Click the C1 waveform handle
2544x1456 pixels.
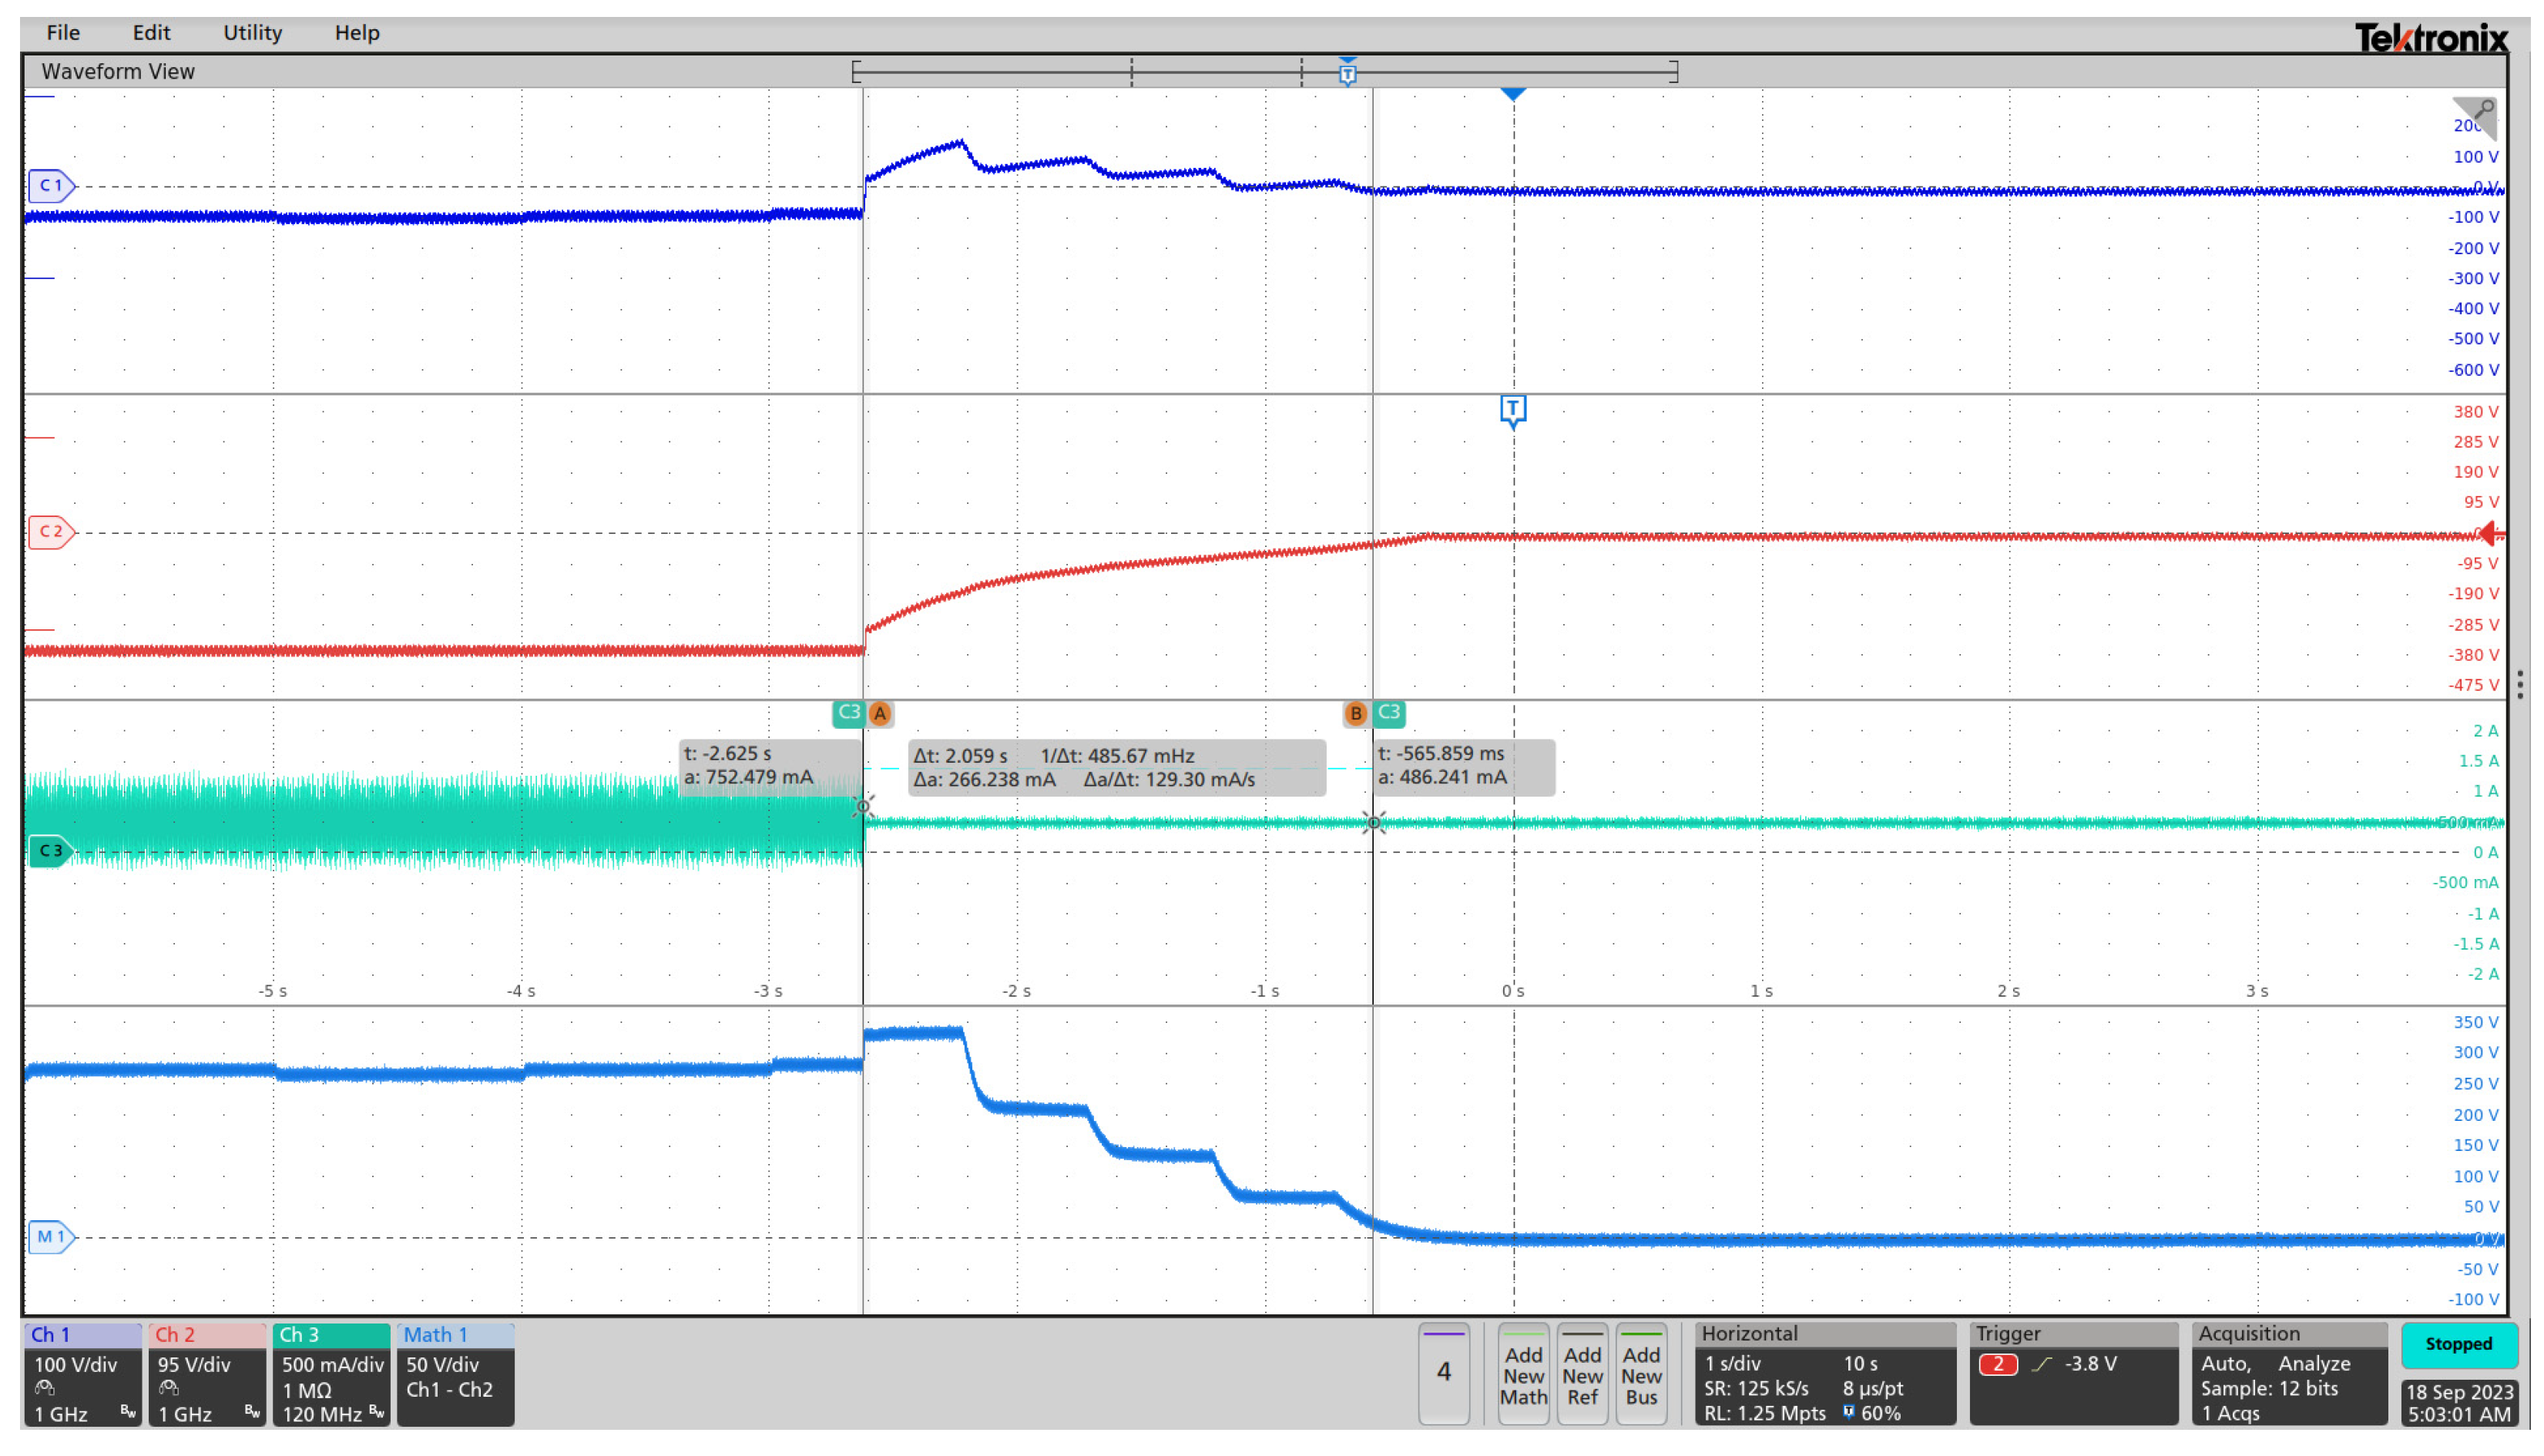(x=50, y=186)
